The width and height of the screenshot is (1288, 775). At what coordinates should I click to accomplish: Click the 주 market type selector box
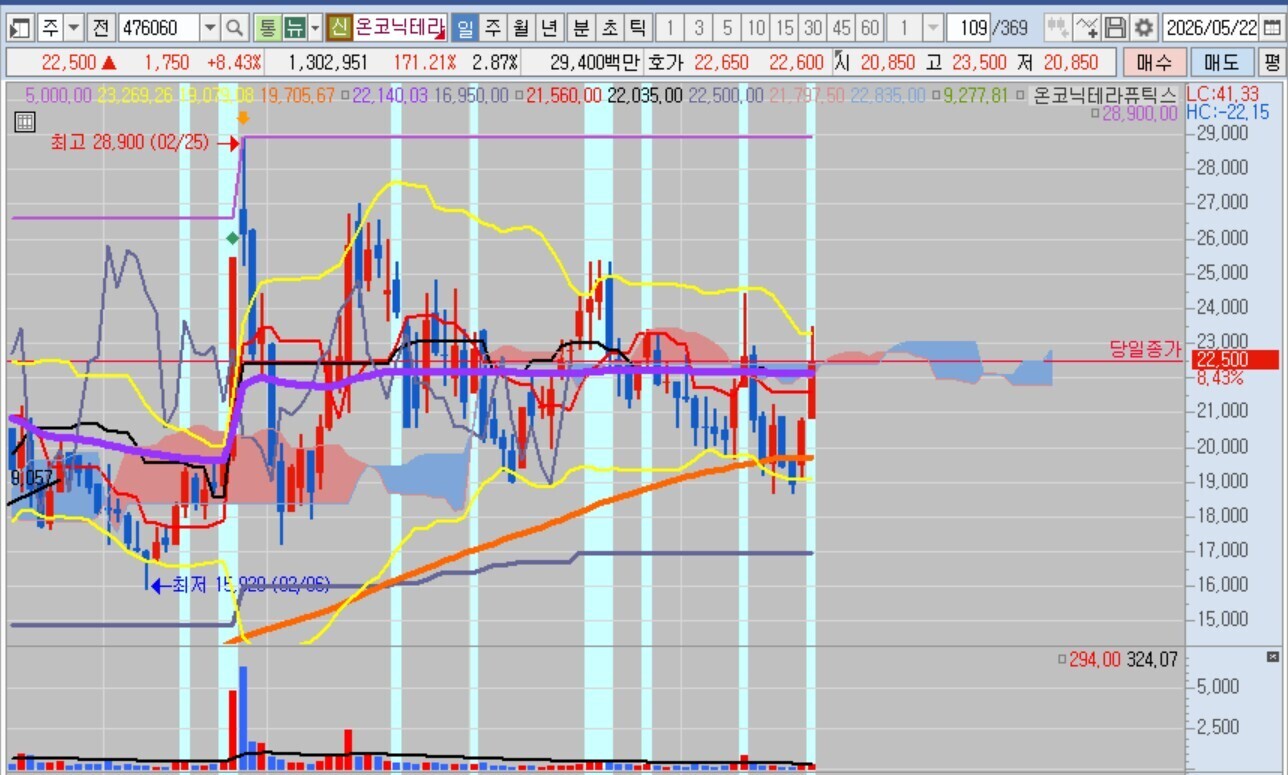click(50, 27)
